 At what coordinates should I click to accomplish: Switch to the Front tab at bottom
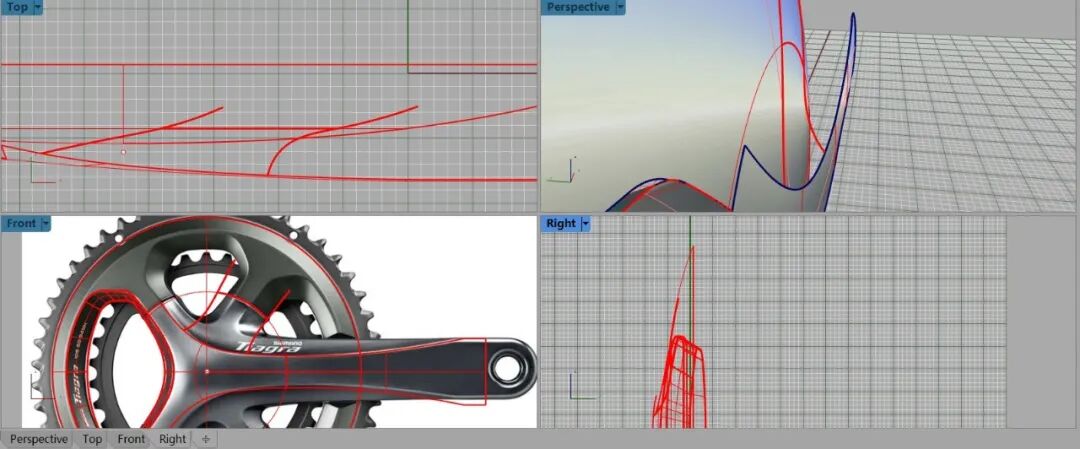(x=131, y=439)
